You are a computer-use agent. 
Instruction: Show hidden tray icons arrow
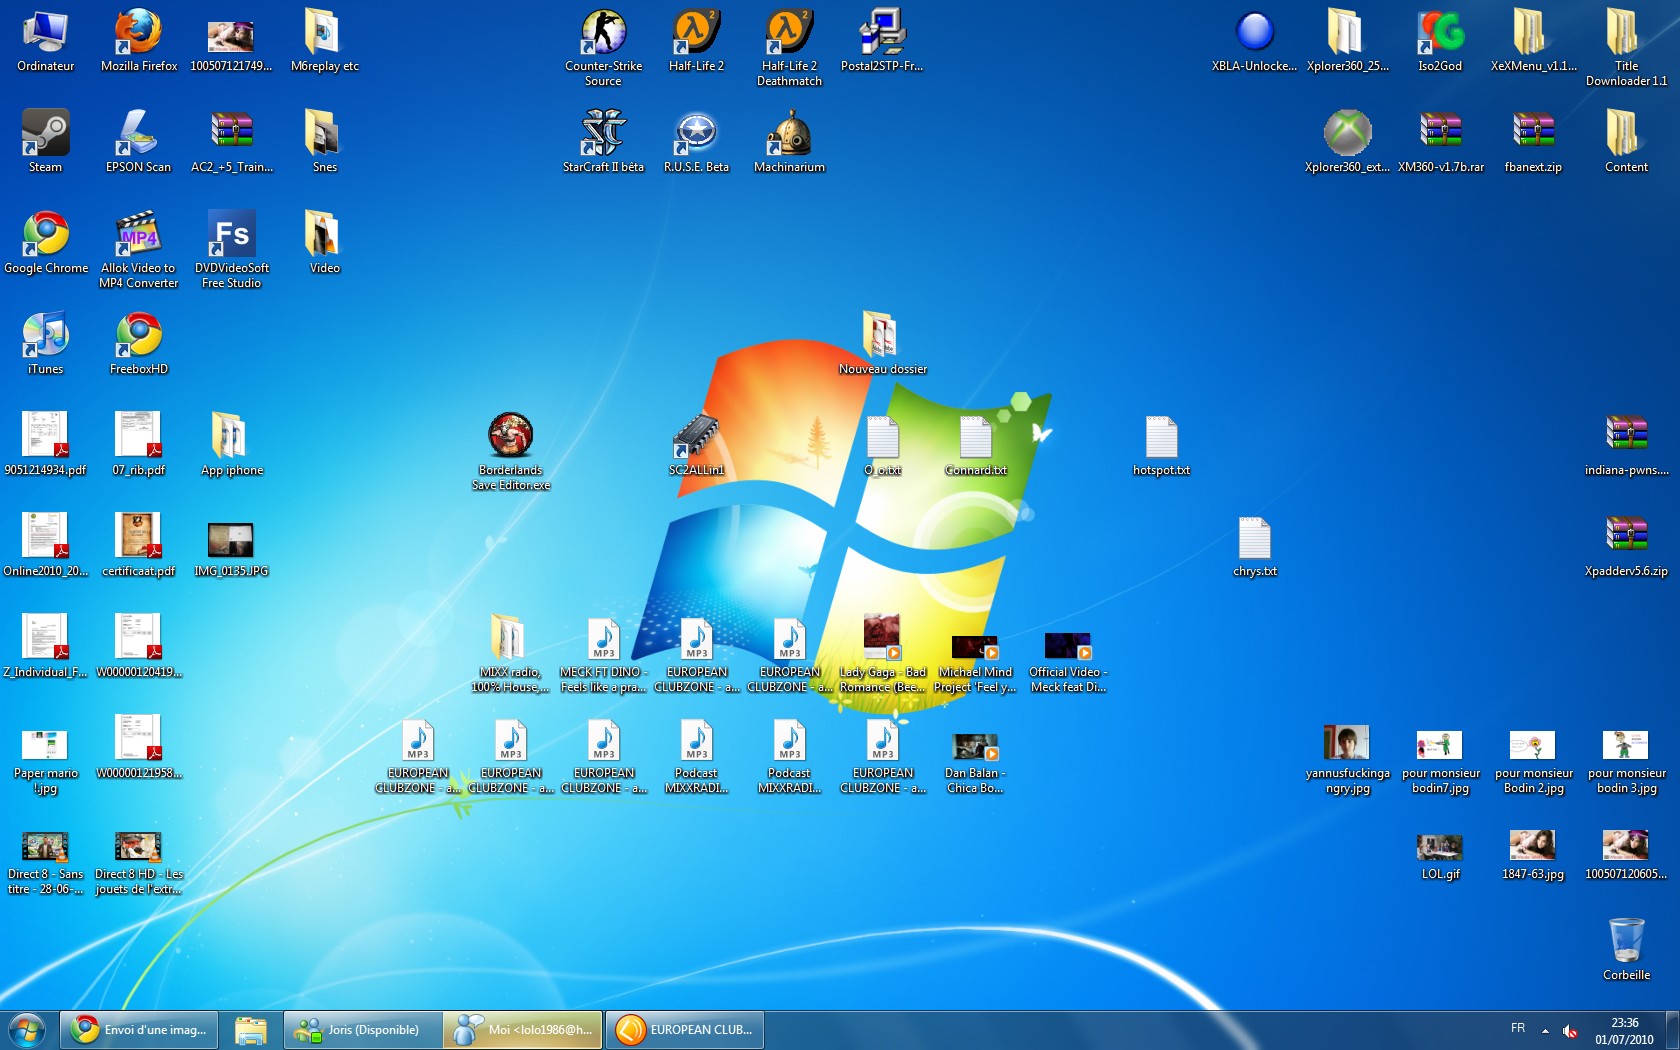[x=1545, y=1031]
